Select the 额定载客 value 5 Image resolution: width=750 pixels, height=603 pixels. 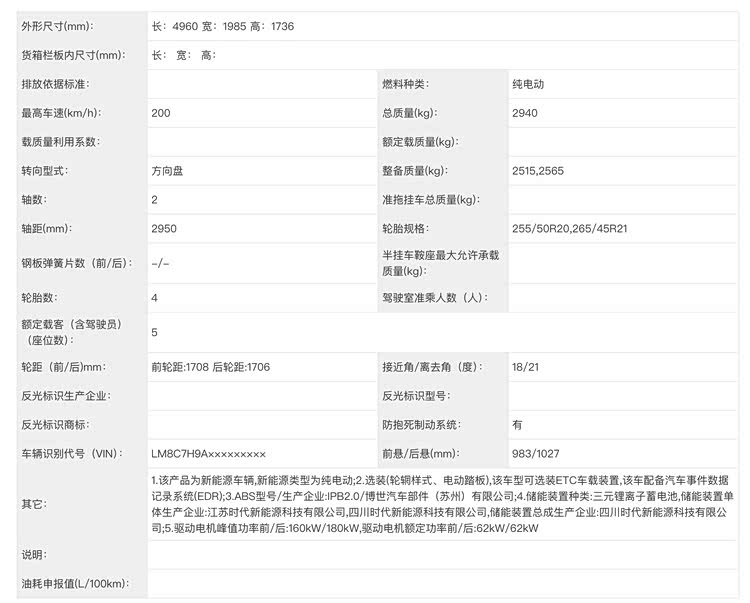155,332
